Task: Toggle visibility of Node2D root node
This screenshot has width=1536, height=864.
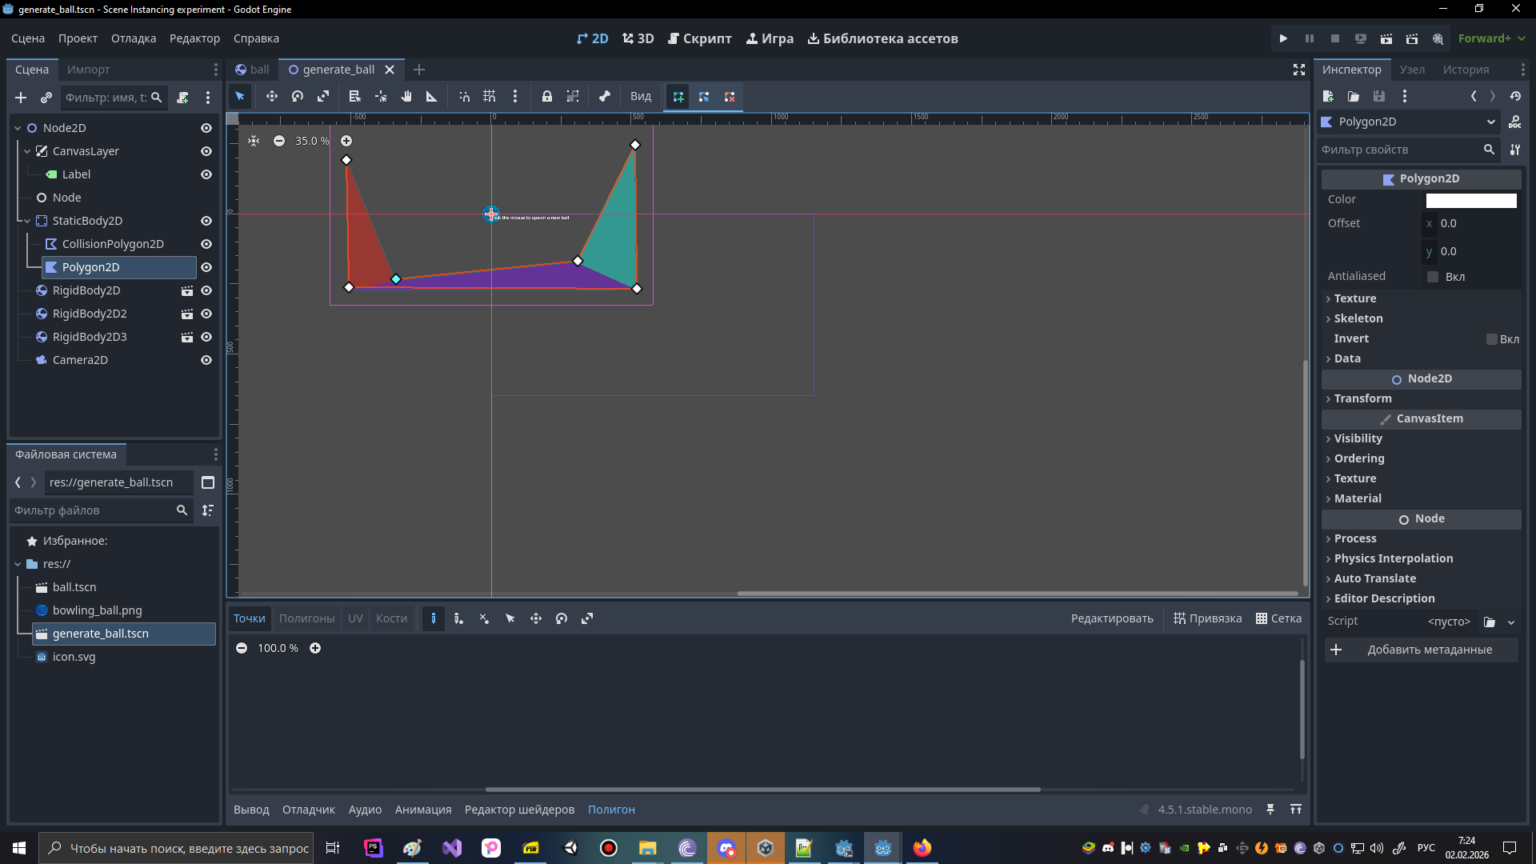Action: click(206, 128)
